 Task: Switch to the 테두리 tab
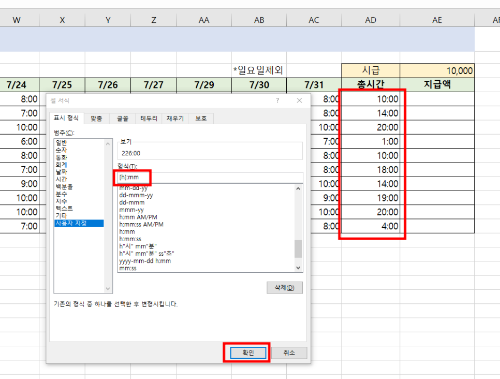coord(149,118)
